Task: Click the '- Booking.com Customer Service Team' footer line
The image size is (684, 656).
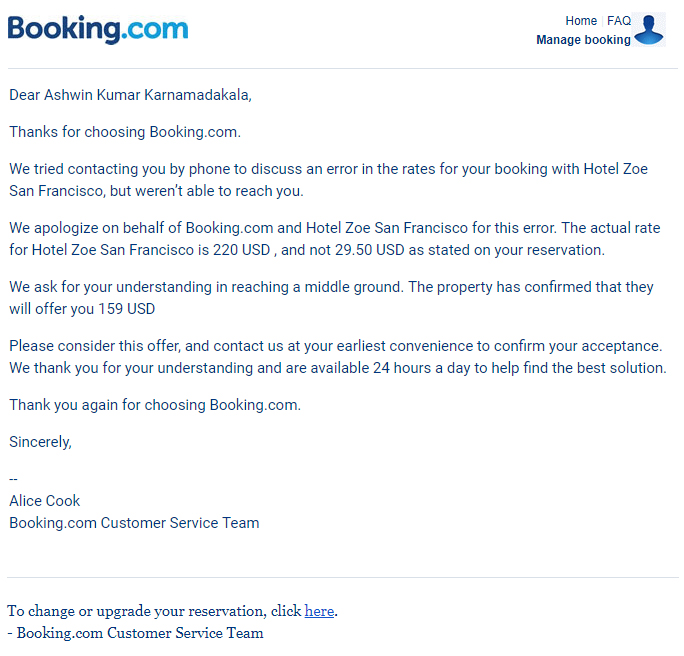Action: [135, 633]
